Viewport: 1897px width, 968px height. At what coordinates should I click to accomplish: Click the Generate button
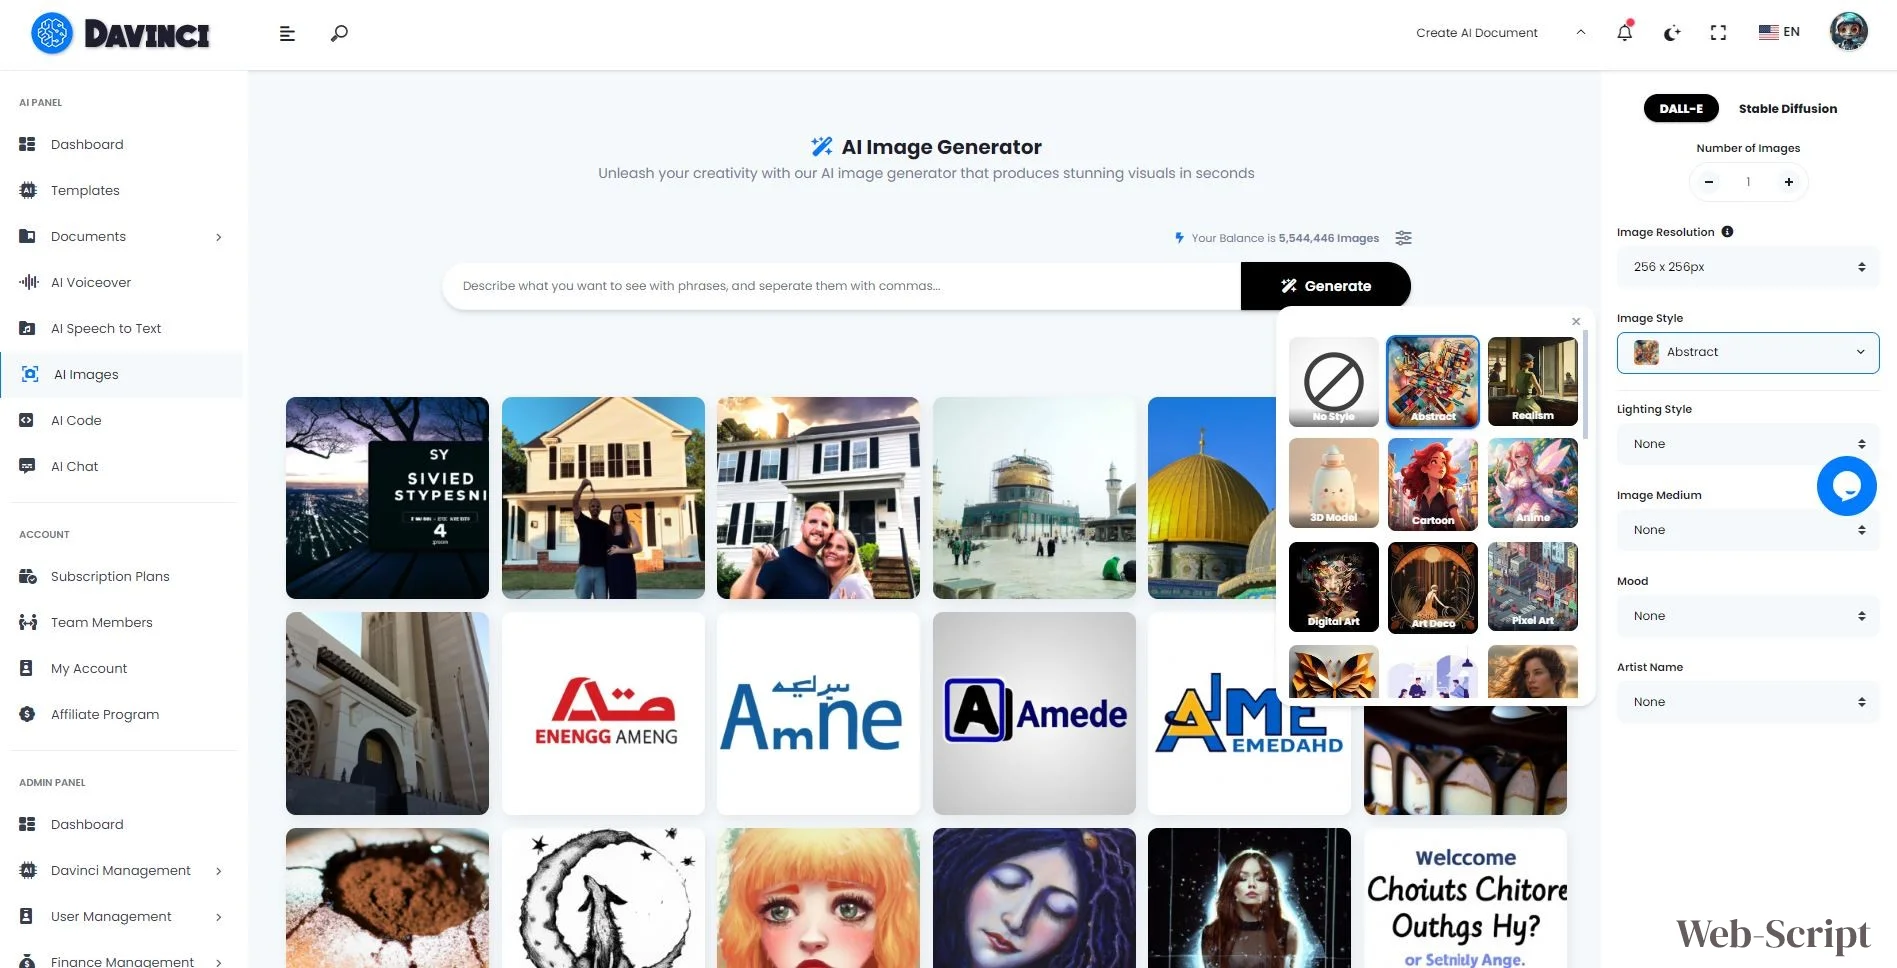click(1326, 286)
